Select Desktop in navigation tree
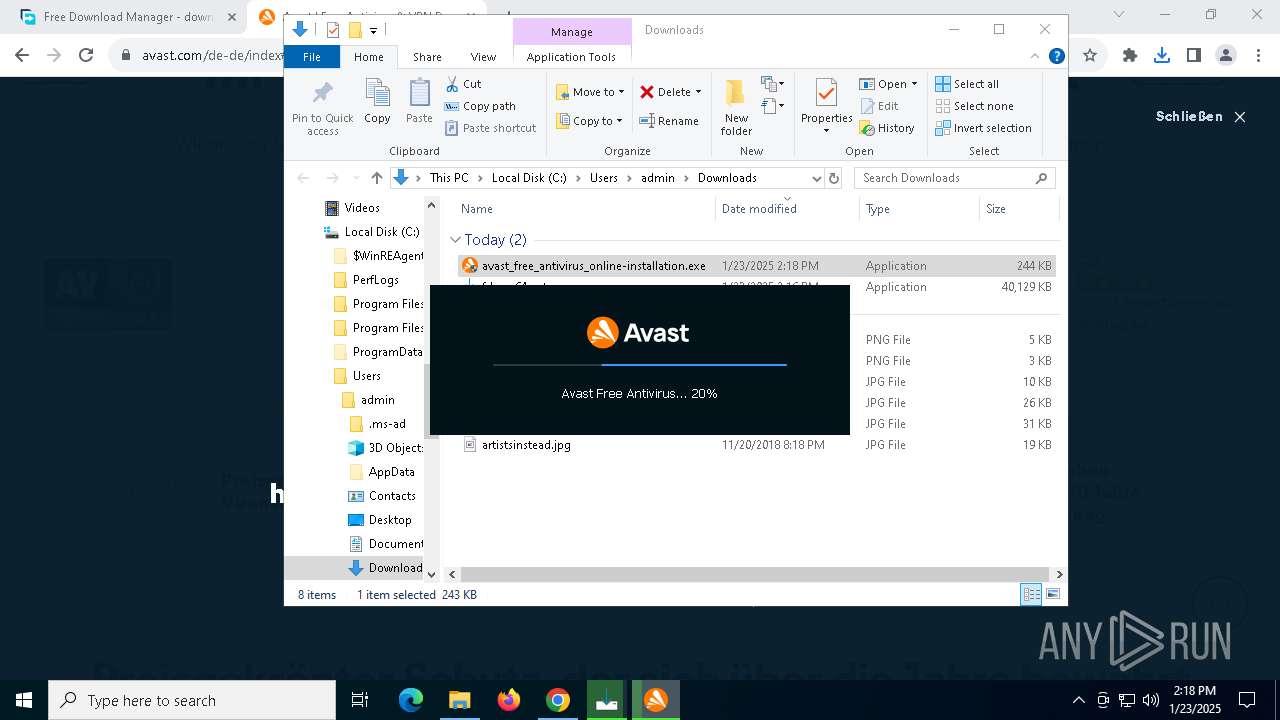Screen dimensions: 1280x720 click(x=379, y=520)
